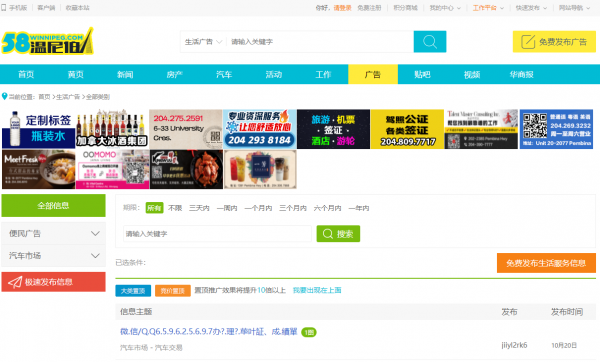Screen dimensions: 600x362
Task: Select the 一个月内 time filter
Action: point(258,208)
